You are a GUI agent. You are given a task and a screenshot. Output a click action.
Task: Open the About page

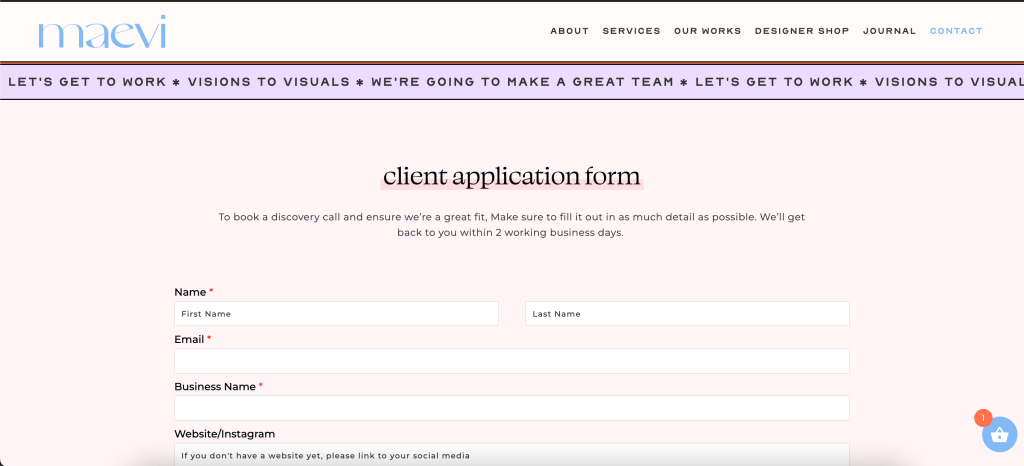(569, 31)
